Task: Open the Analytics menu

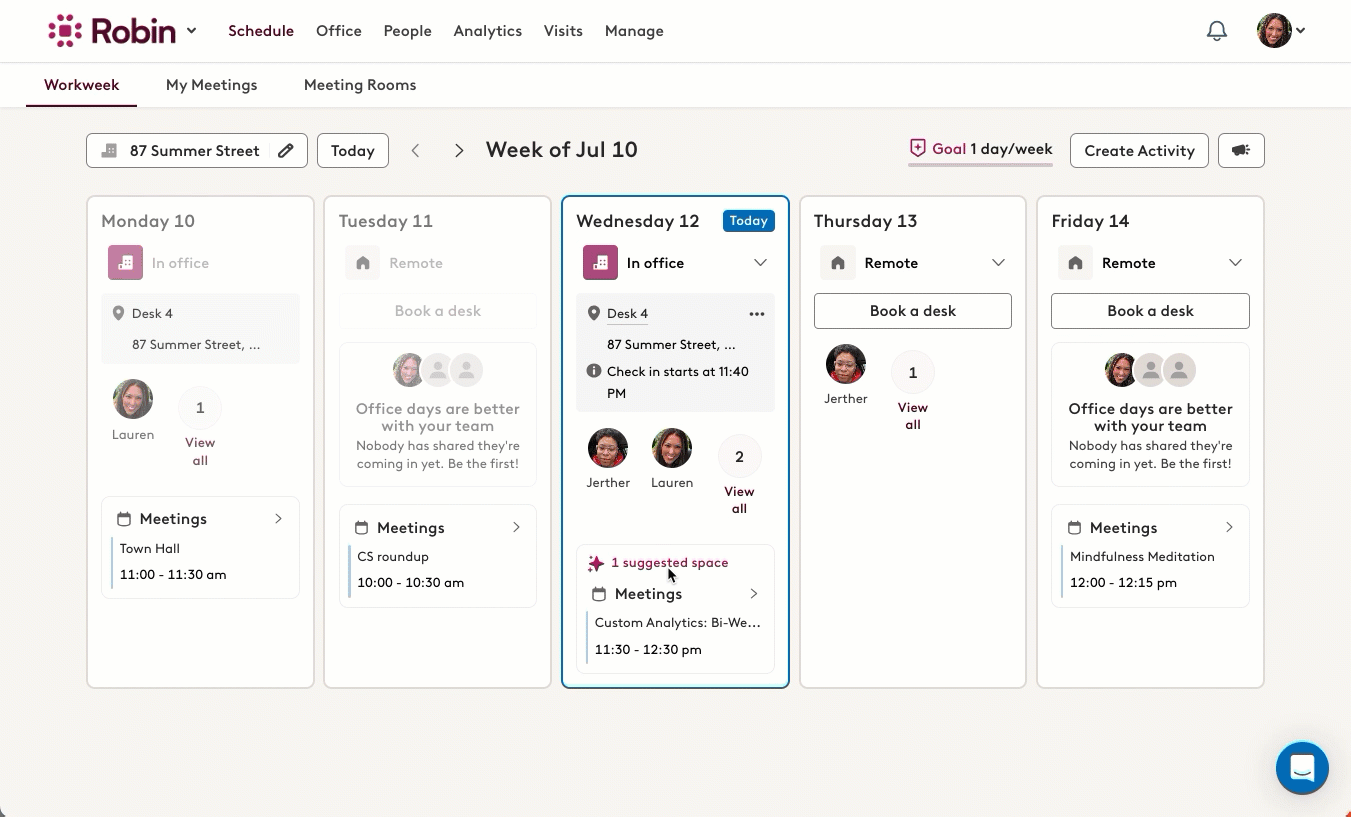Action: (x=488, y=31)
